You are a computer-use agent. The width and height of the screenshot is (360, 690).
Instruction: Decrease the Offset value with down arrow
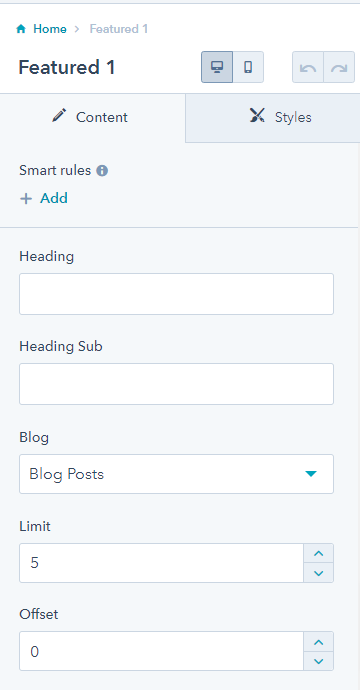319,661
